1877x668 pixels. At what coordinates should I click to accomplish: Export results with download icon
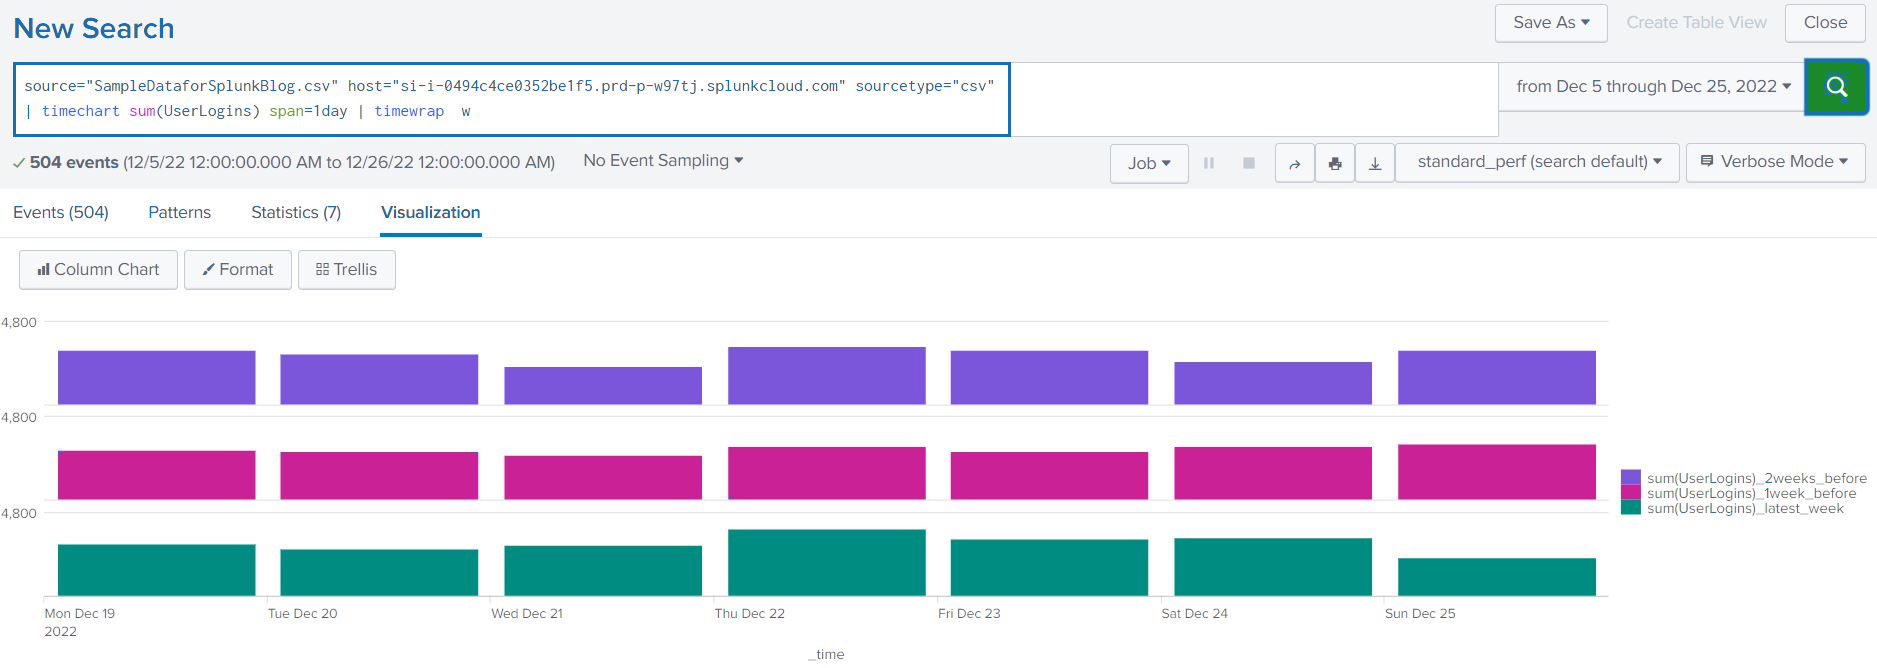(x=1375, y=163)
